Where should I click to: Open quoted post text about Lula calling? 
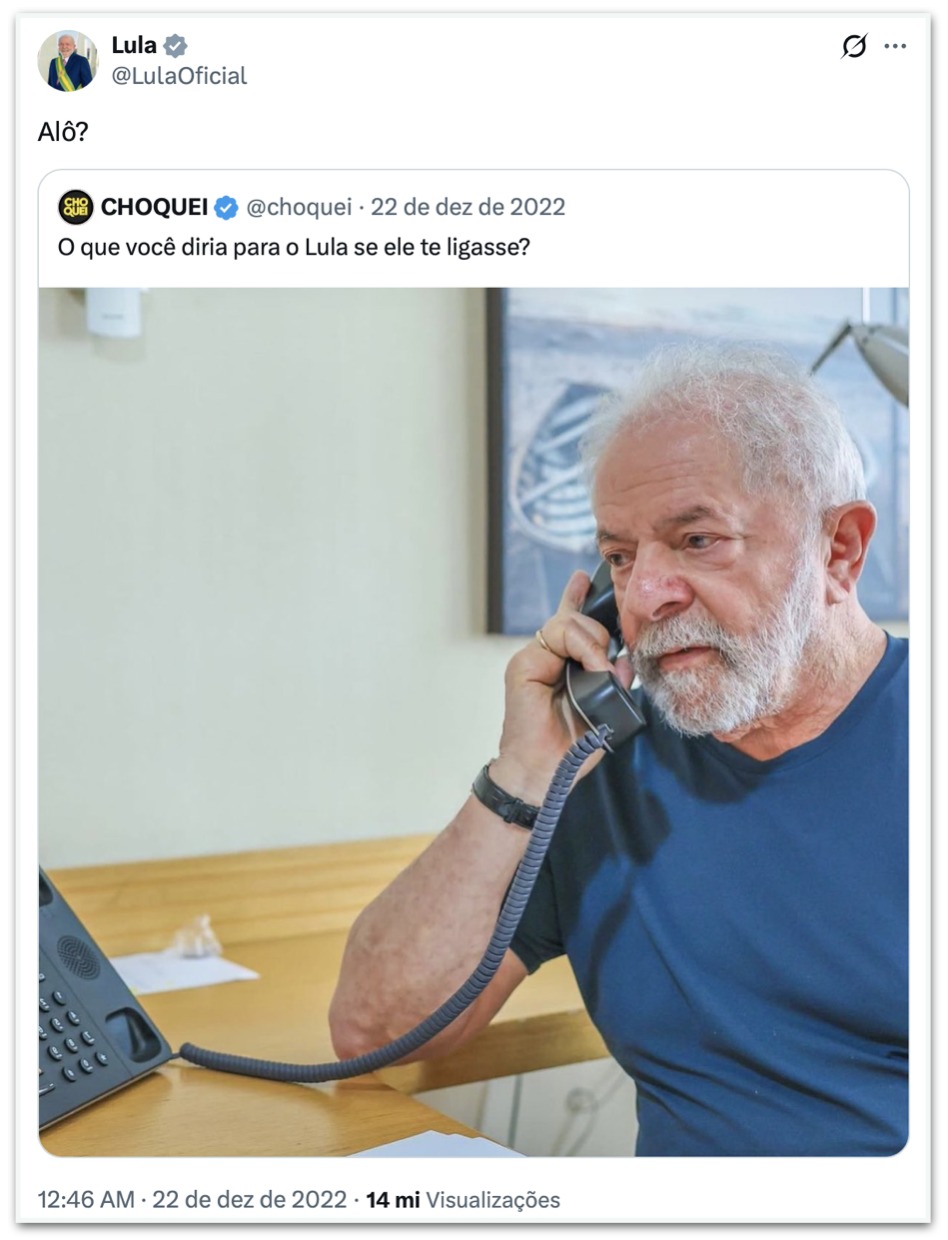tap(293, 246)
